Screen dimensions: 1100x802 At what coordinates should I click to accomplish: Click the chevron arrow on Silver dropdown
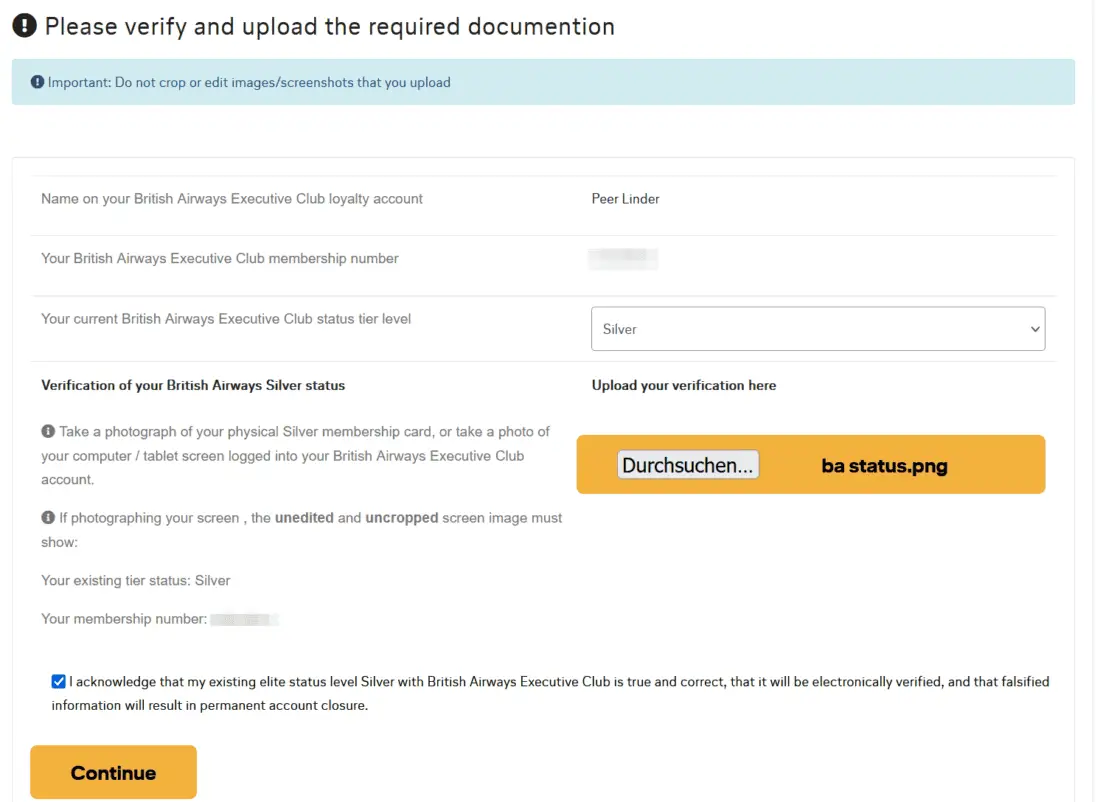coord(1034,330)
